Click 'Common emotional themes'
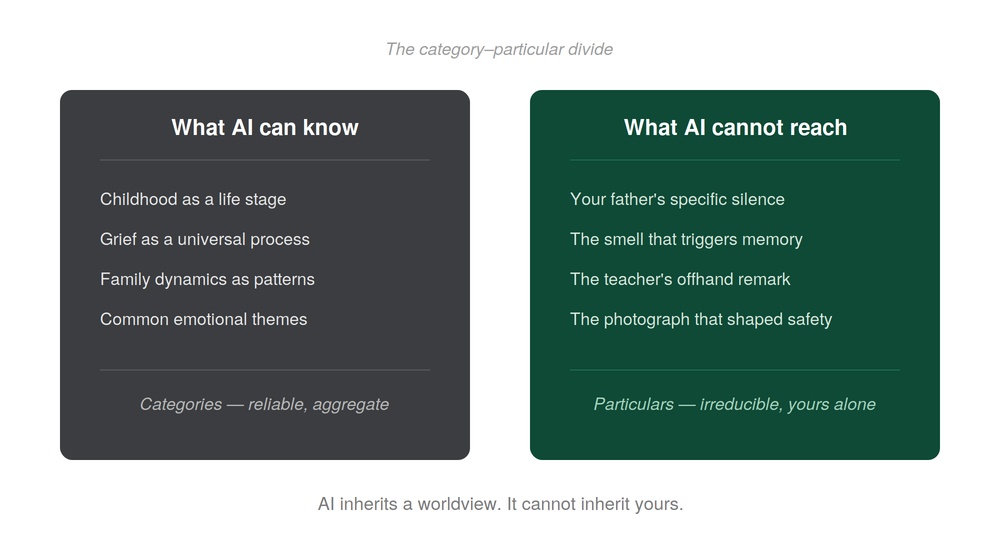Screen dimensions: 1000x560 [x=203, y=319]
